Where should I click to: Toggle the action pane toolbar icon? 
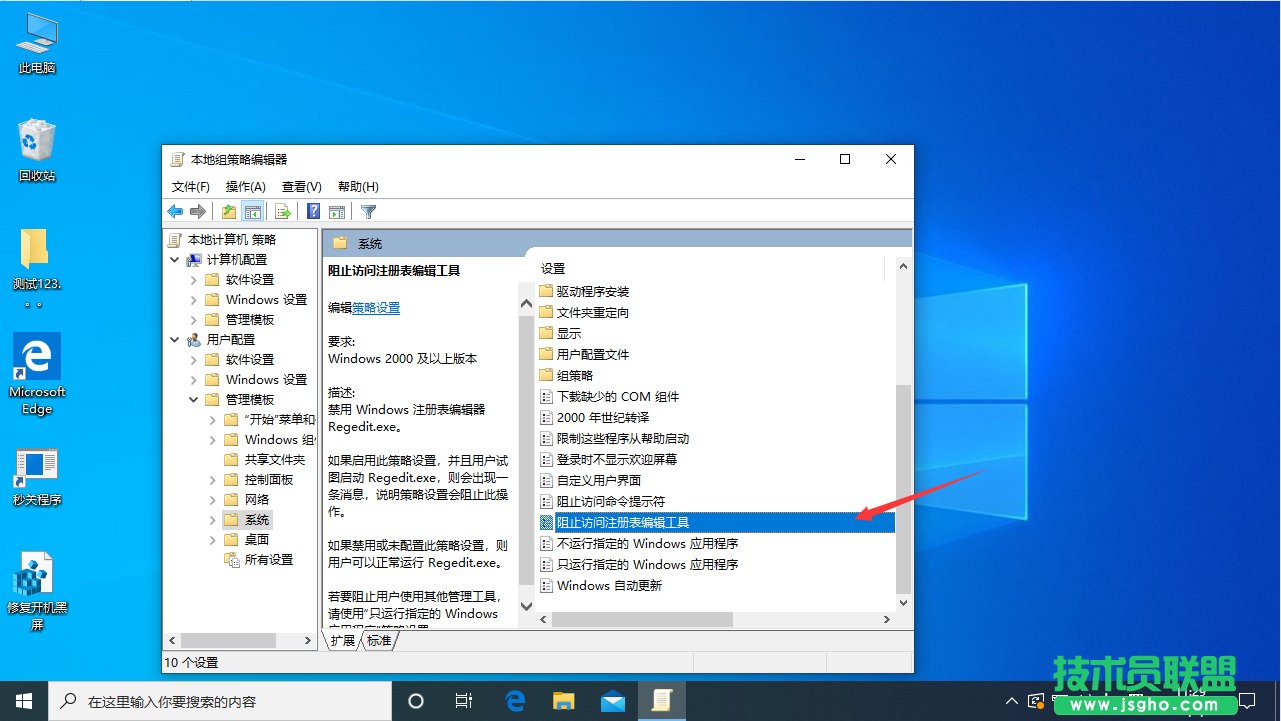click(x=337, y=211)
